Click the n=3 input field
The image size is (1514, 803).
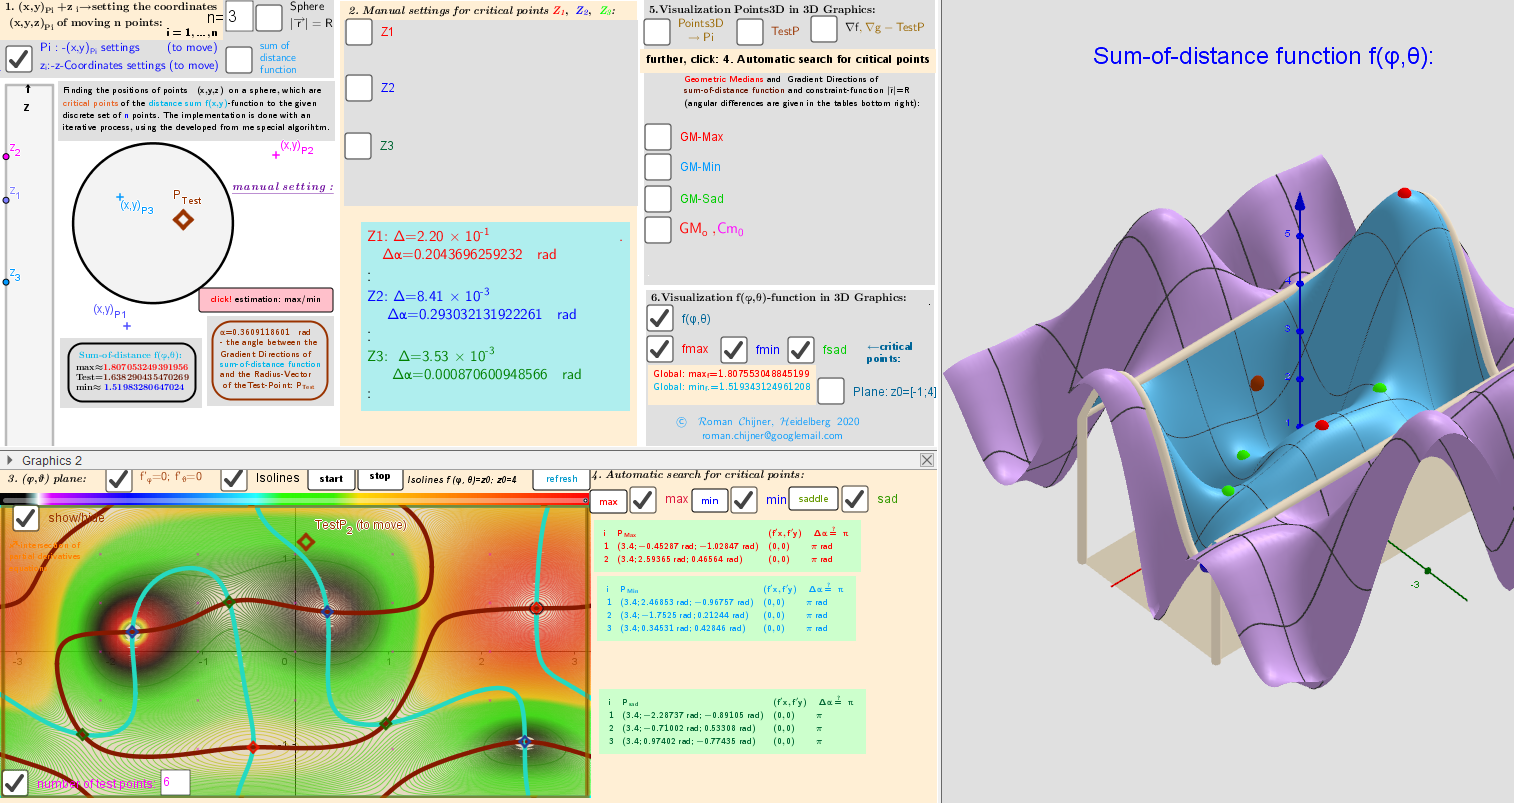239,16
